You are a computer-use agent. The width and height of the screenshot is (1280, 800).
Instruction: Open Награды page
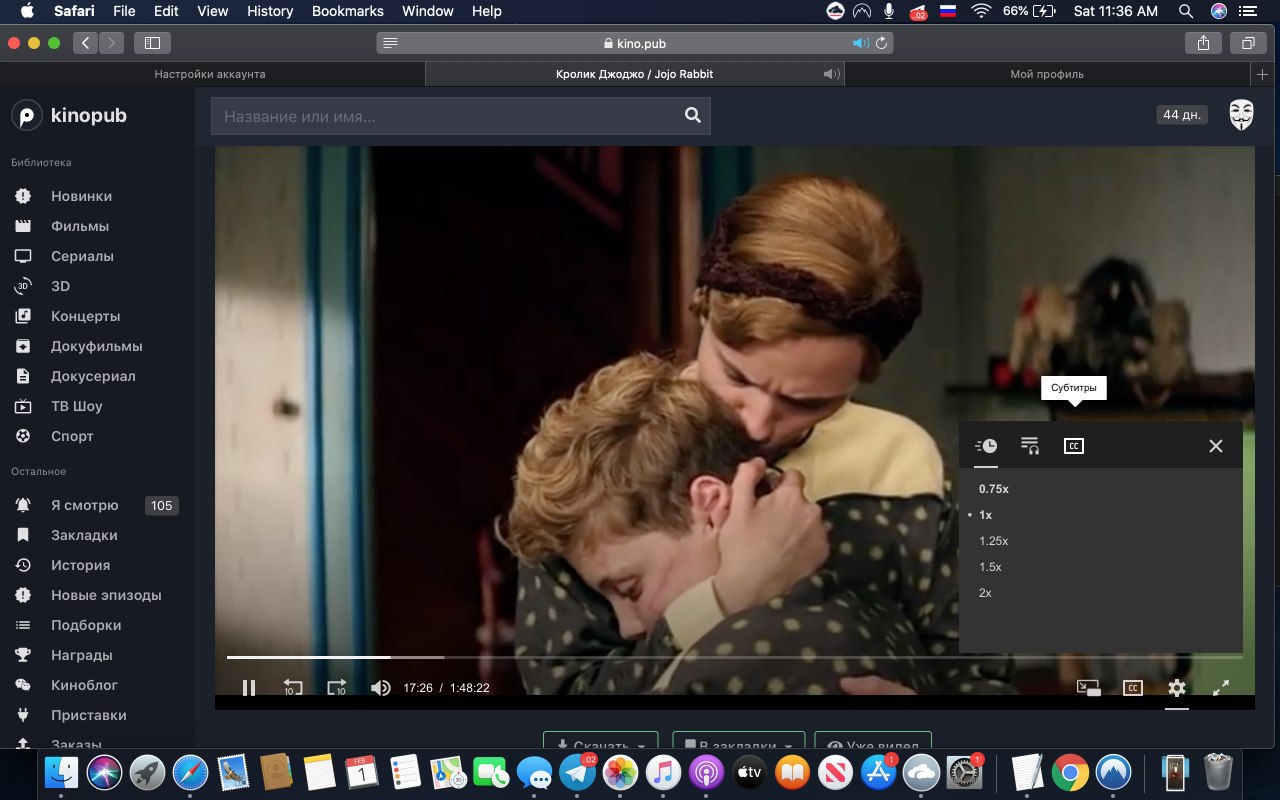pyautogui.click(x=81, y=655)
